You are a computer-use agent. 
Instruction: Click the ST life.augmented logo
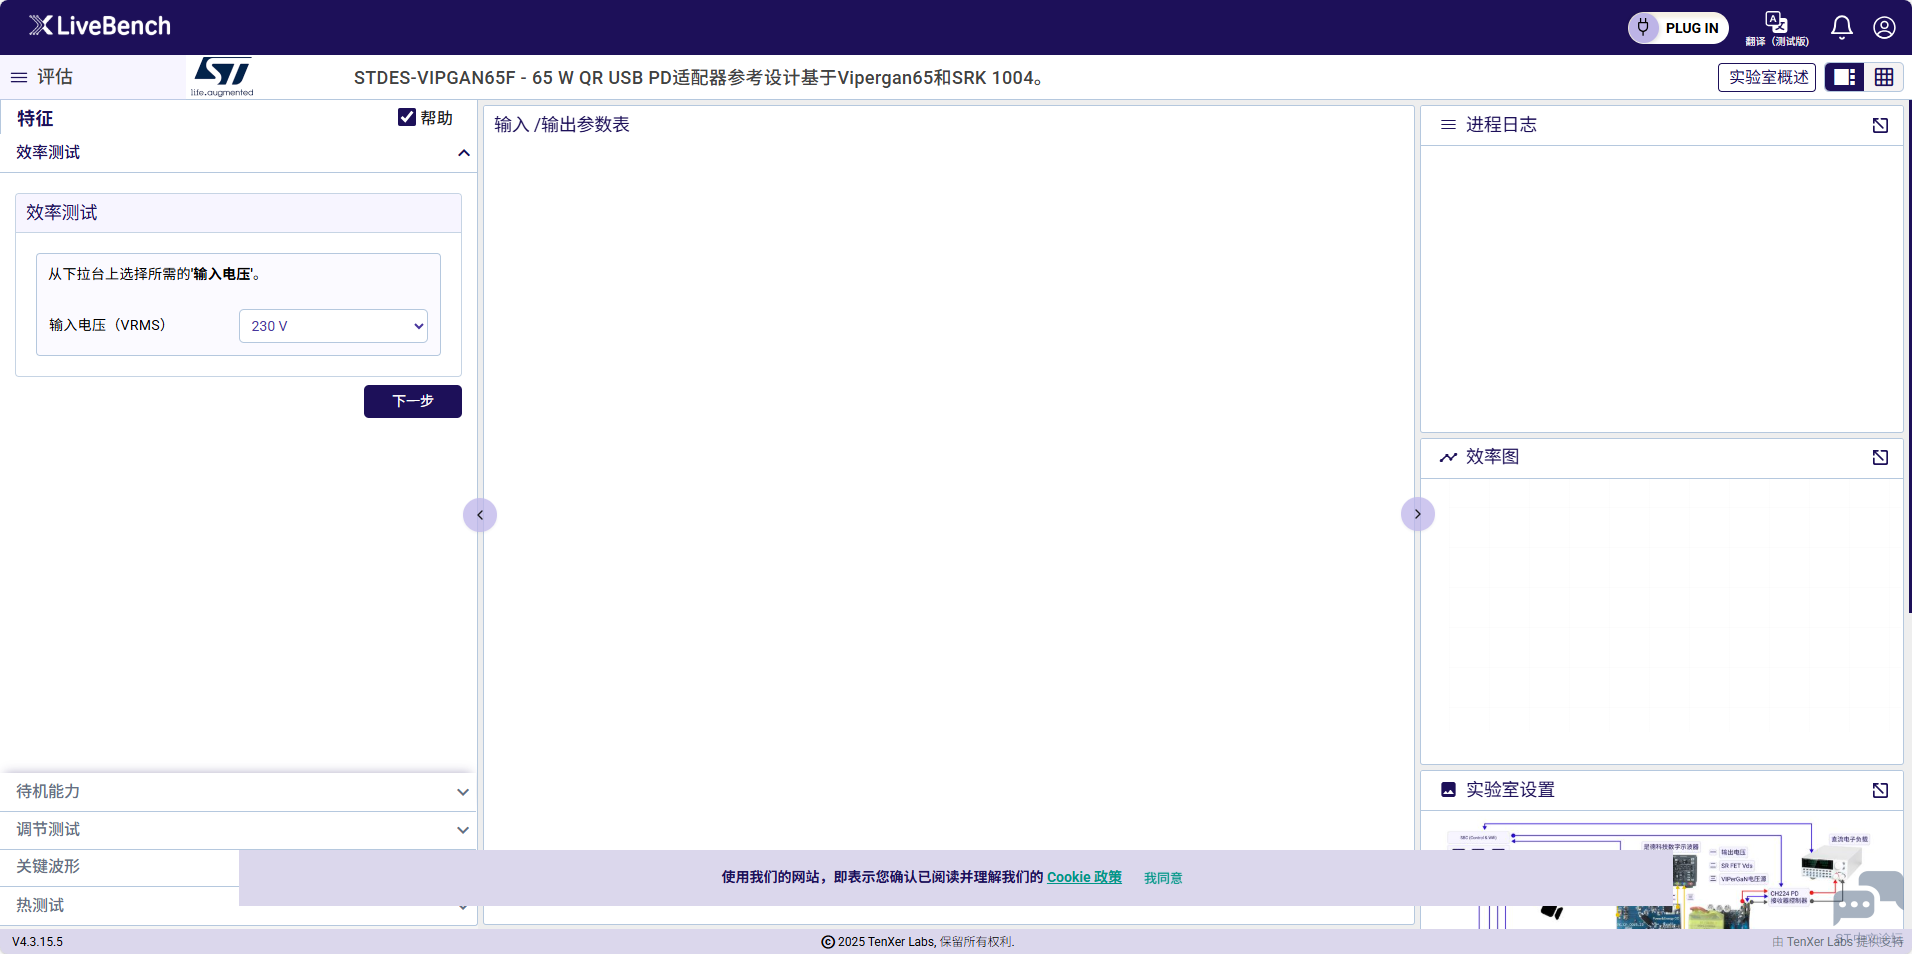[222, 77]
